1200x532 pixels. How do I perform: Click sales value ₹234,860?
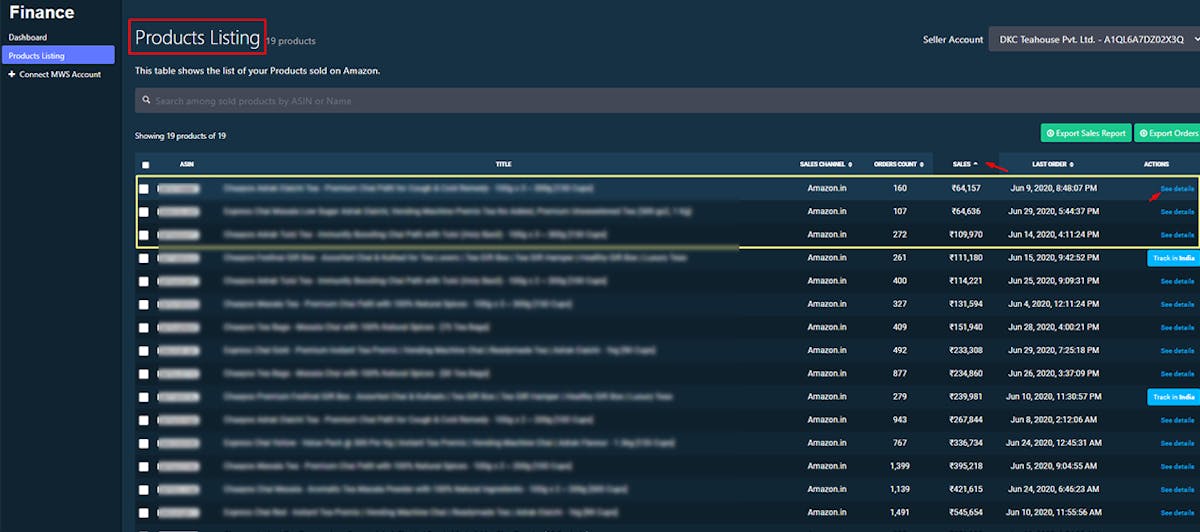coord(966,374)
